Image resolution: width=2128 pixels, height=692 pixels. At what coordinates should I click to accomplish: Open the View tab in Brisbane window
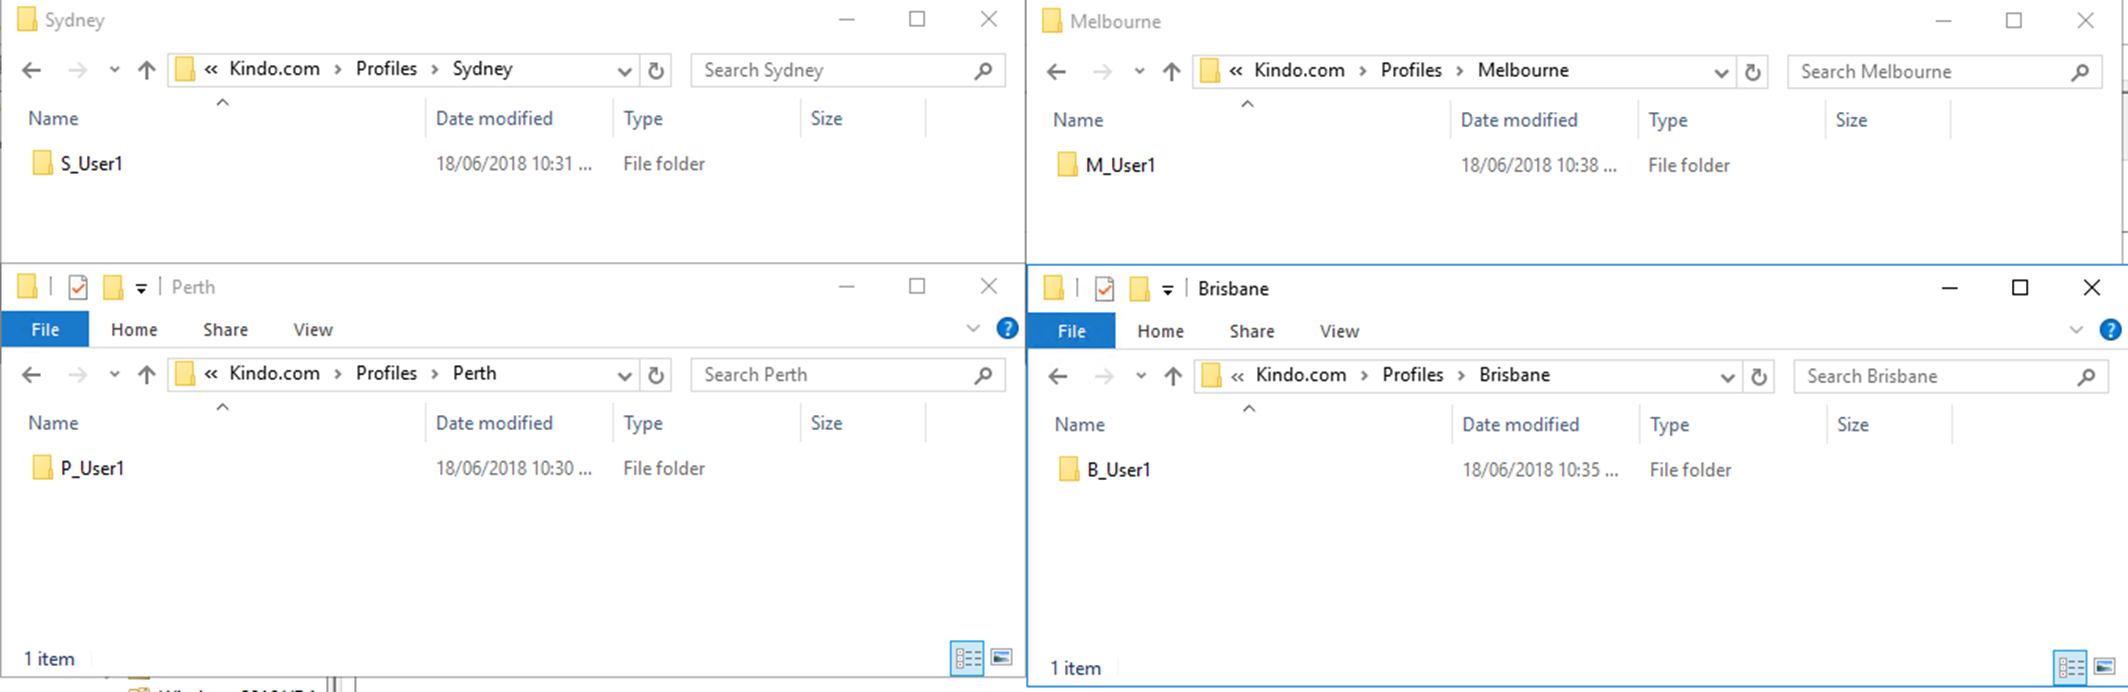1339,331
